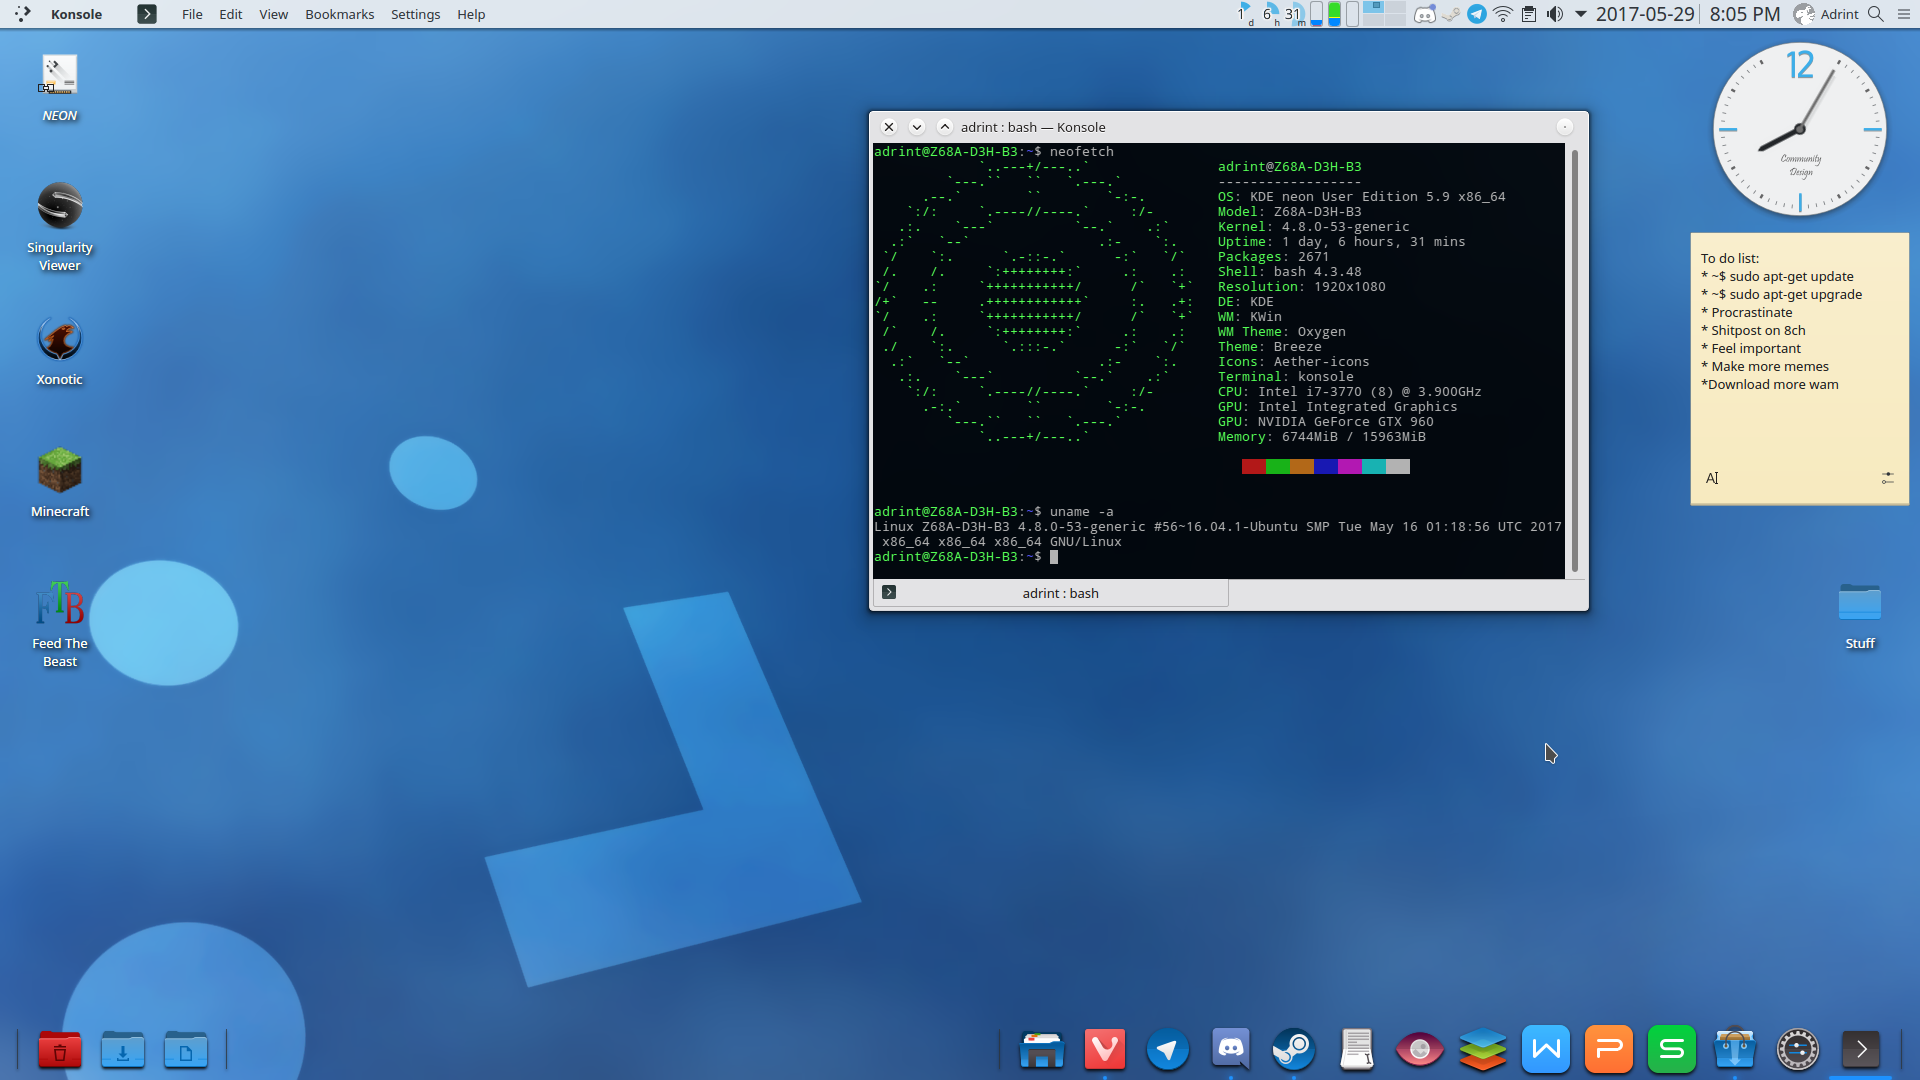This screenshot has height=1080, width=1920.
Task: Launch WPS Spreadsheets from dock
Action: [x=1671, y=1050]
